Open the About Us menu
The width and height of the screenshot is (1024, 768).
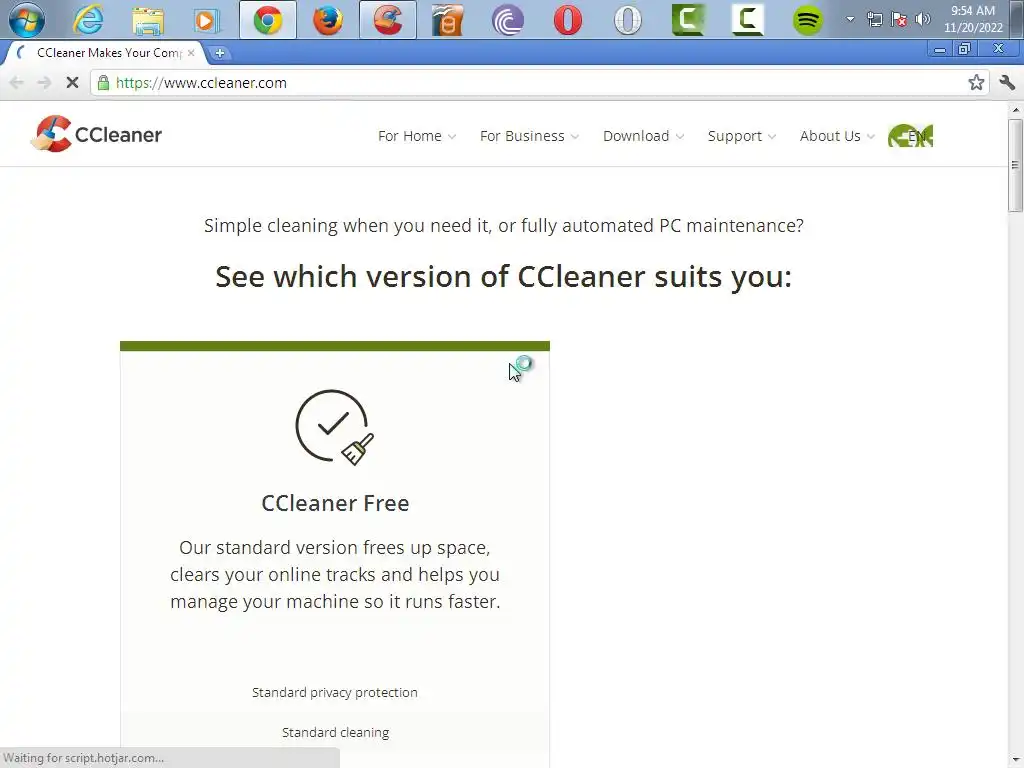[x=837, y=136]
